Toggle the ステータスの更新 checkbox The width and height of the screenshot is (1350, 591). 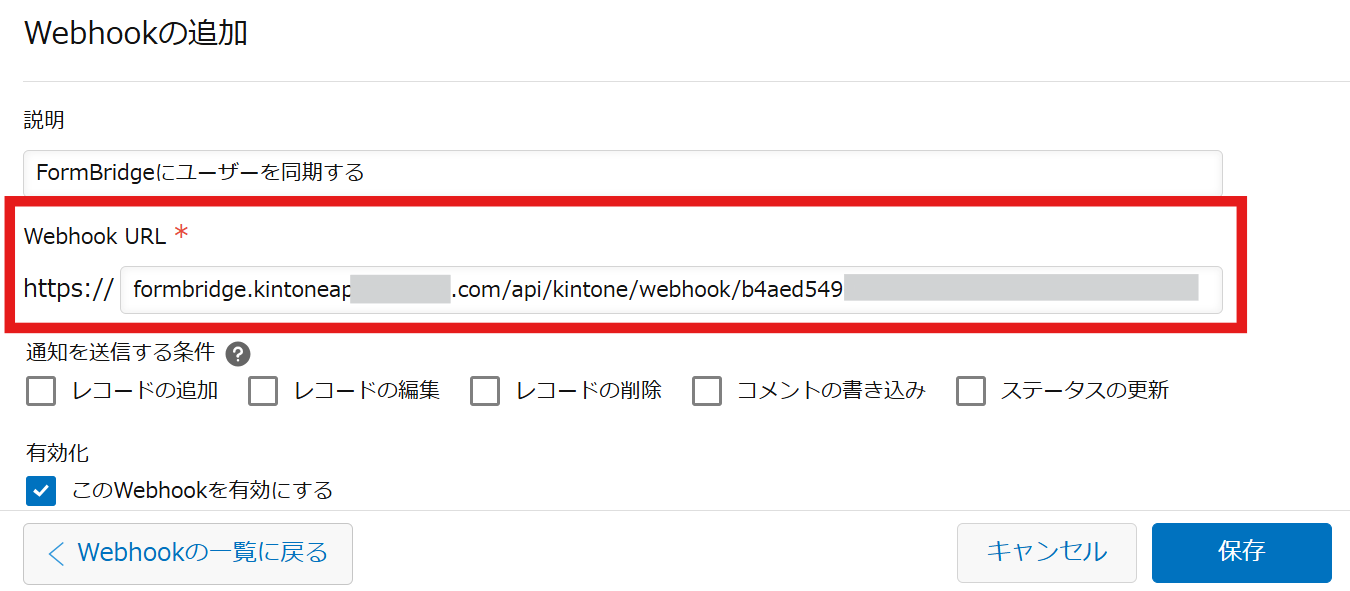click(x=971, y=391)
